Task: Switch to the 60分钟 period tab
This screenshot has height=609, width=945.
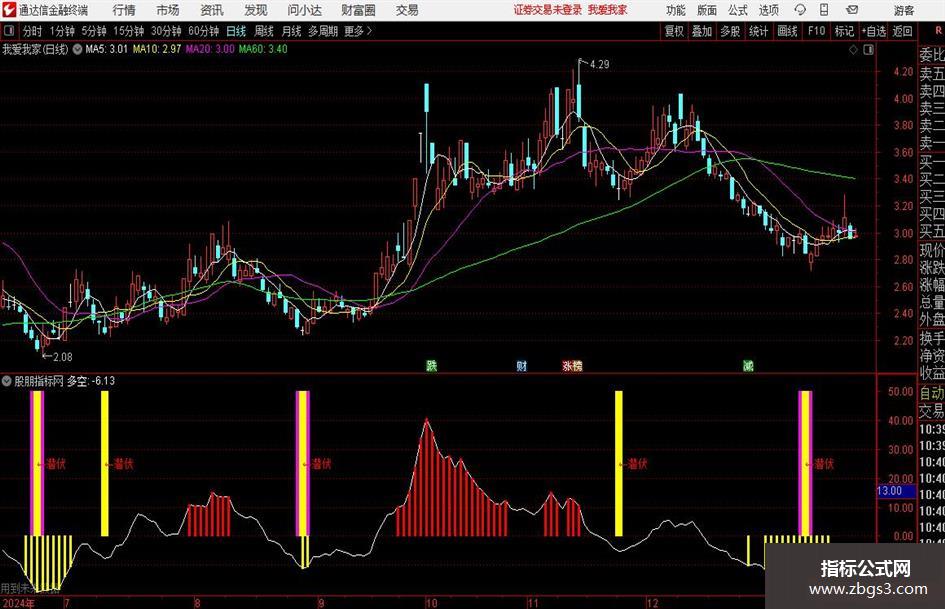Action: click(x=204, y=31)
